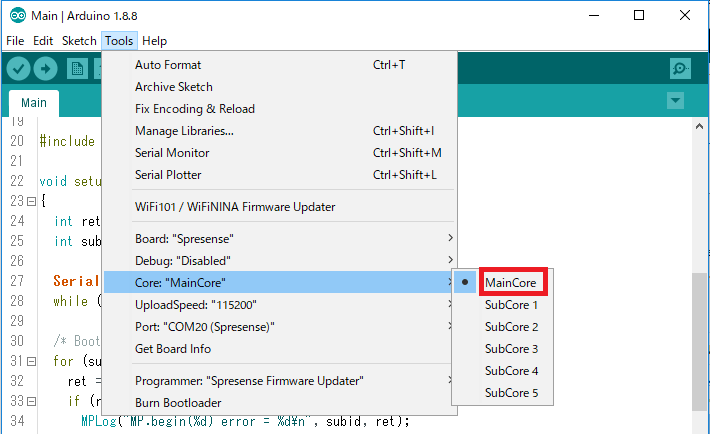710x434 pixels.
Task: Choose Manage Libraries from Tools menu
Action: tap(184, 131)
